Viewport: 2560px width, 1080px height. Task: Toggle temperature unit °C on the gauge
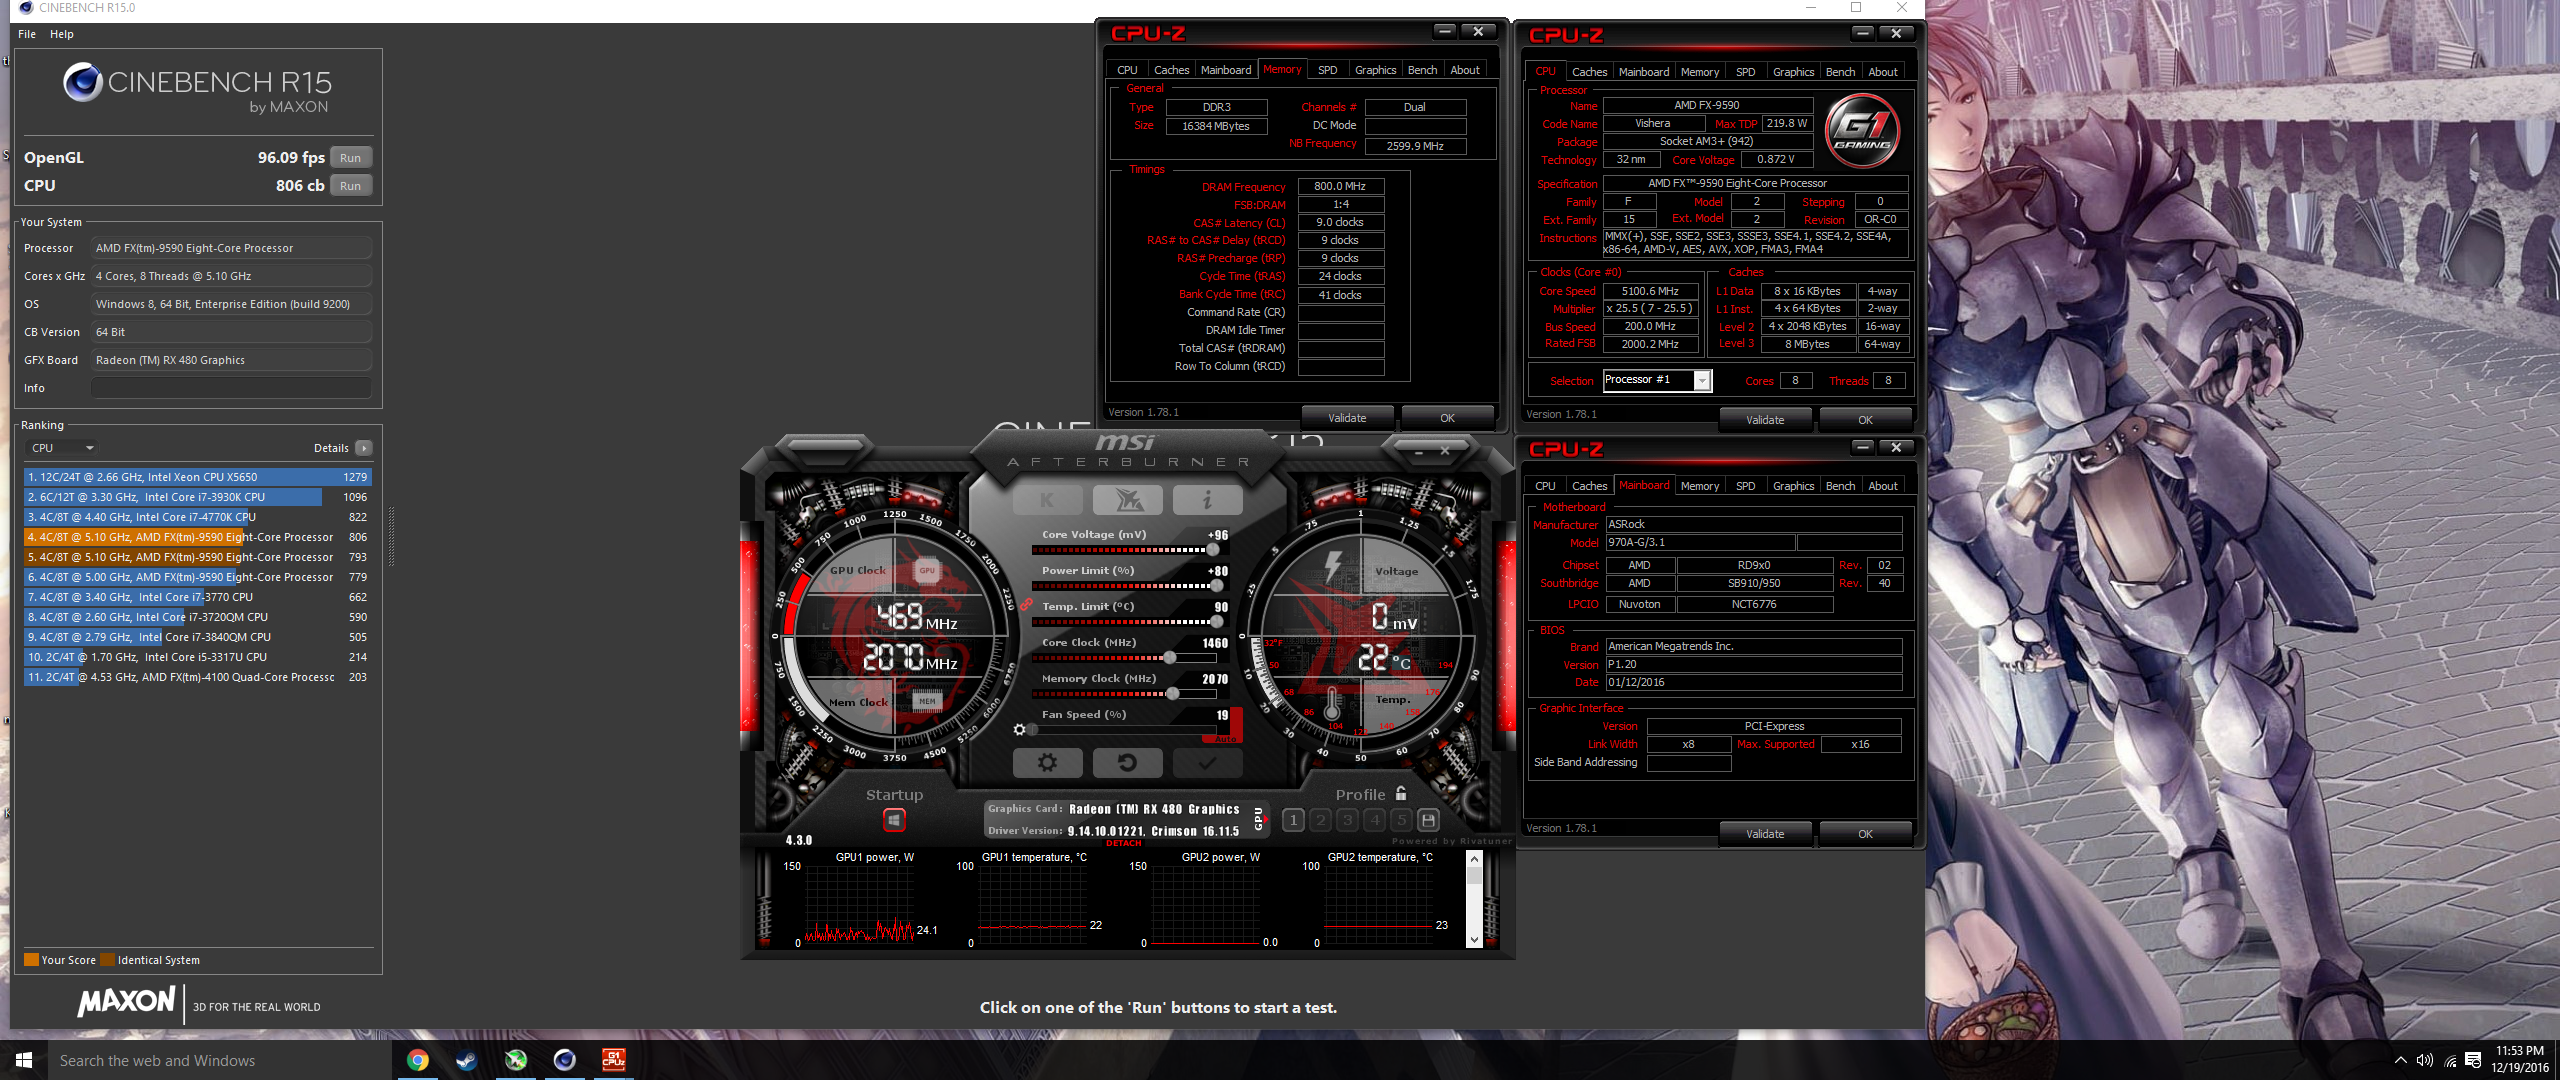[x=1402, y=663]
